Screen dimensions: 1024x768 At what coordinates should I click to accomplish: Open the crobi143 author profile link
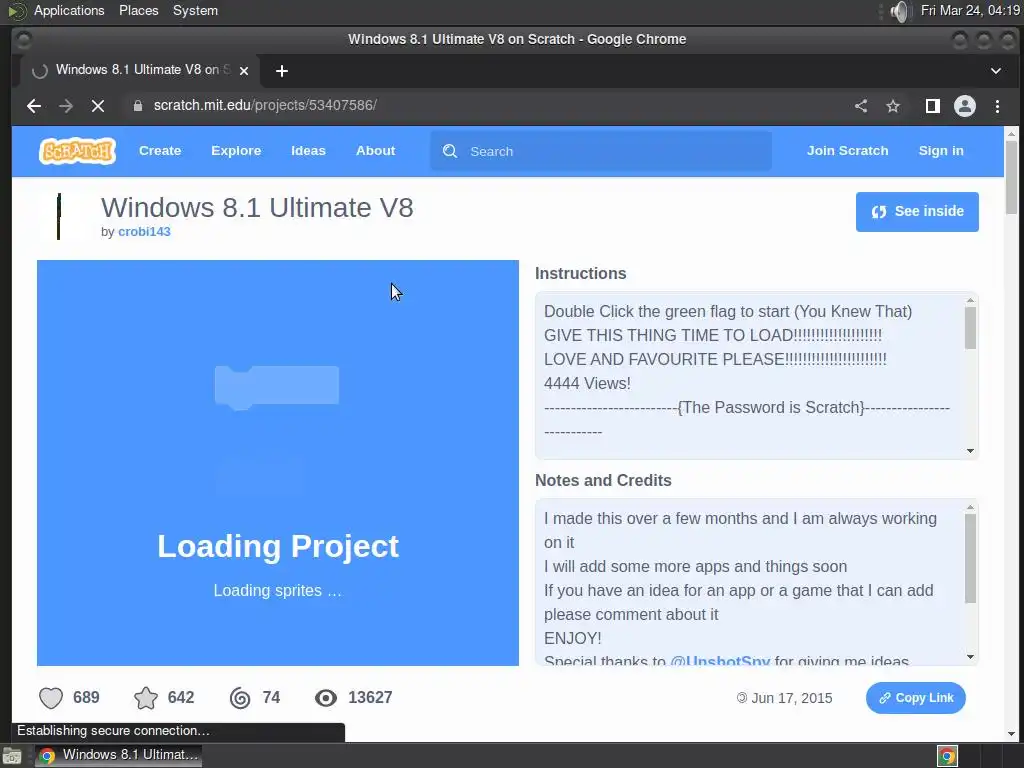[x=144, y=232]
